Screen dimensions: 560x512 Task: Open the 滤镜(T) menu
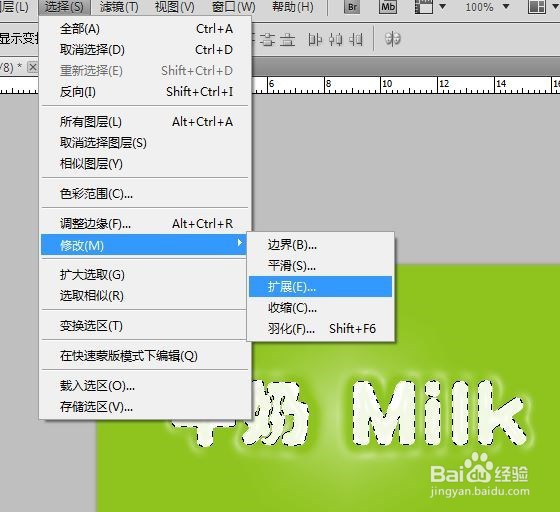coord(119,7)
